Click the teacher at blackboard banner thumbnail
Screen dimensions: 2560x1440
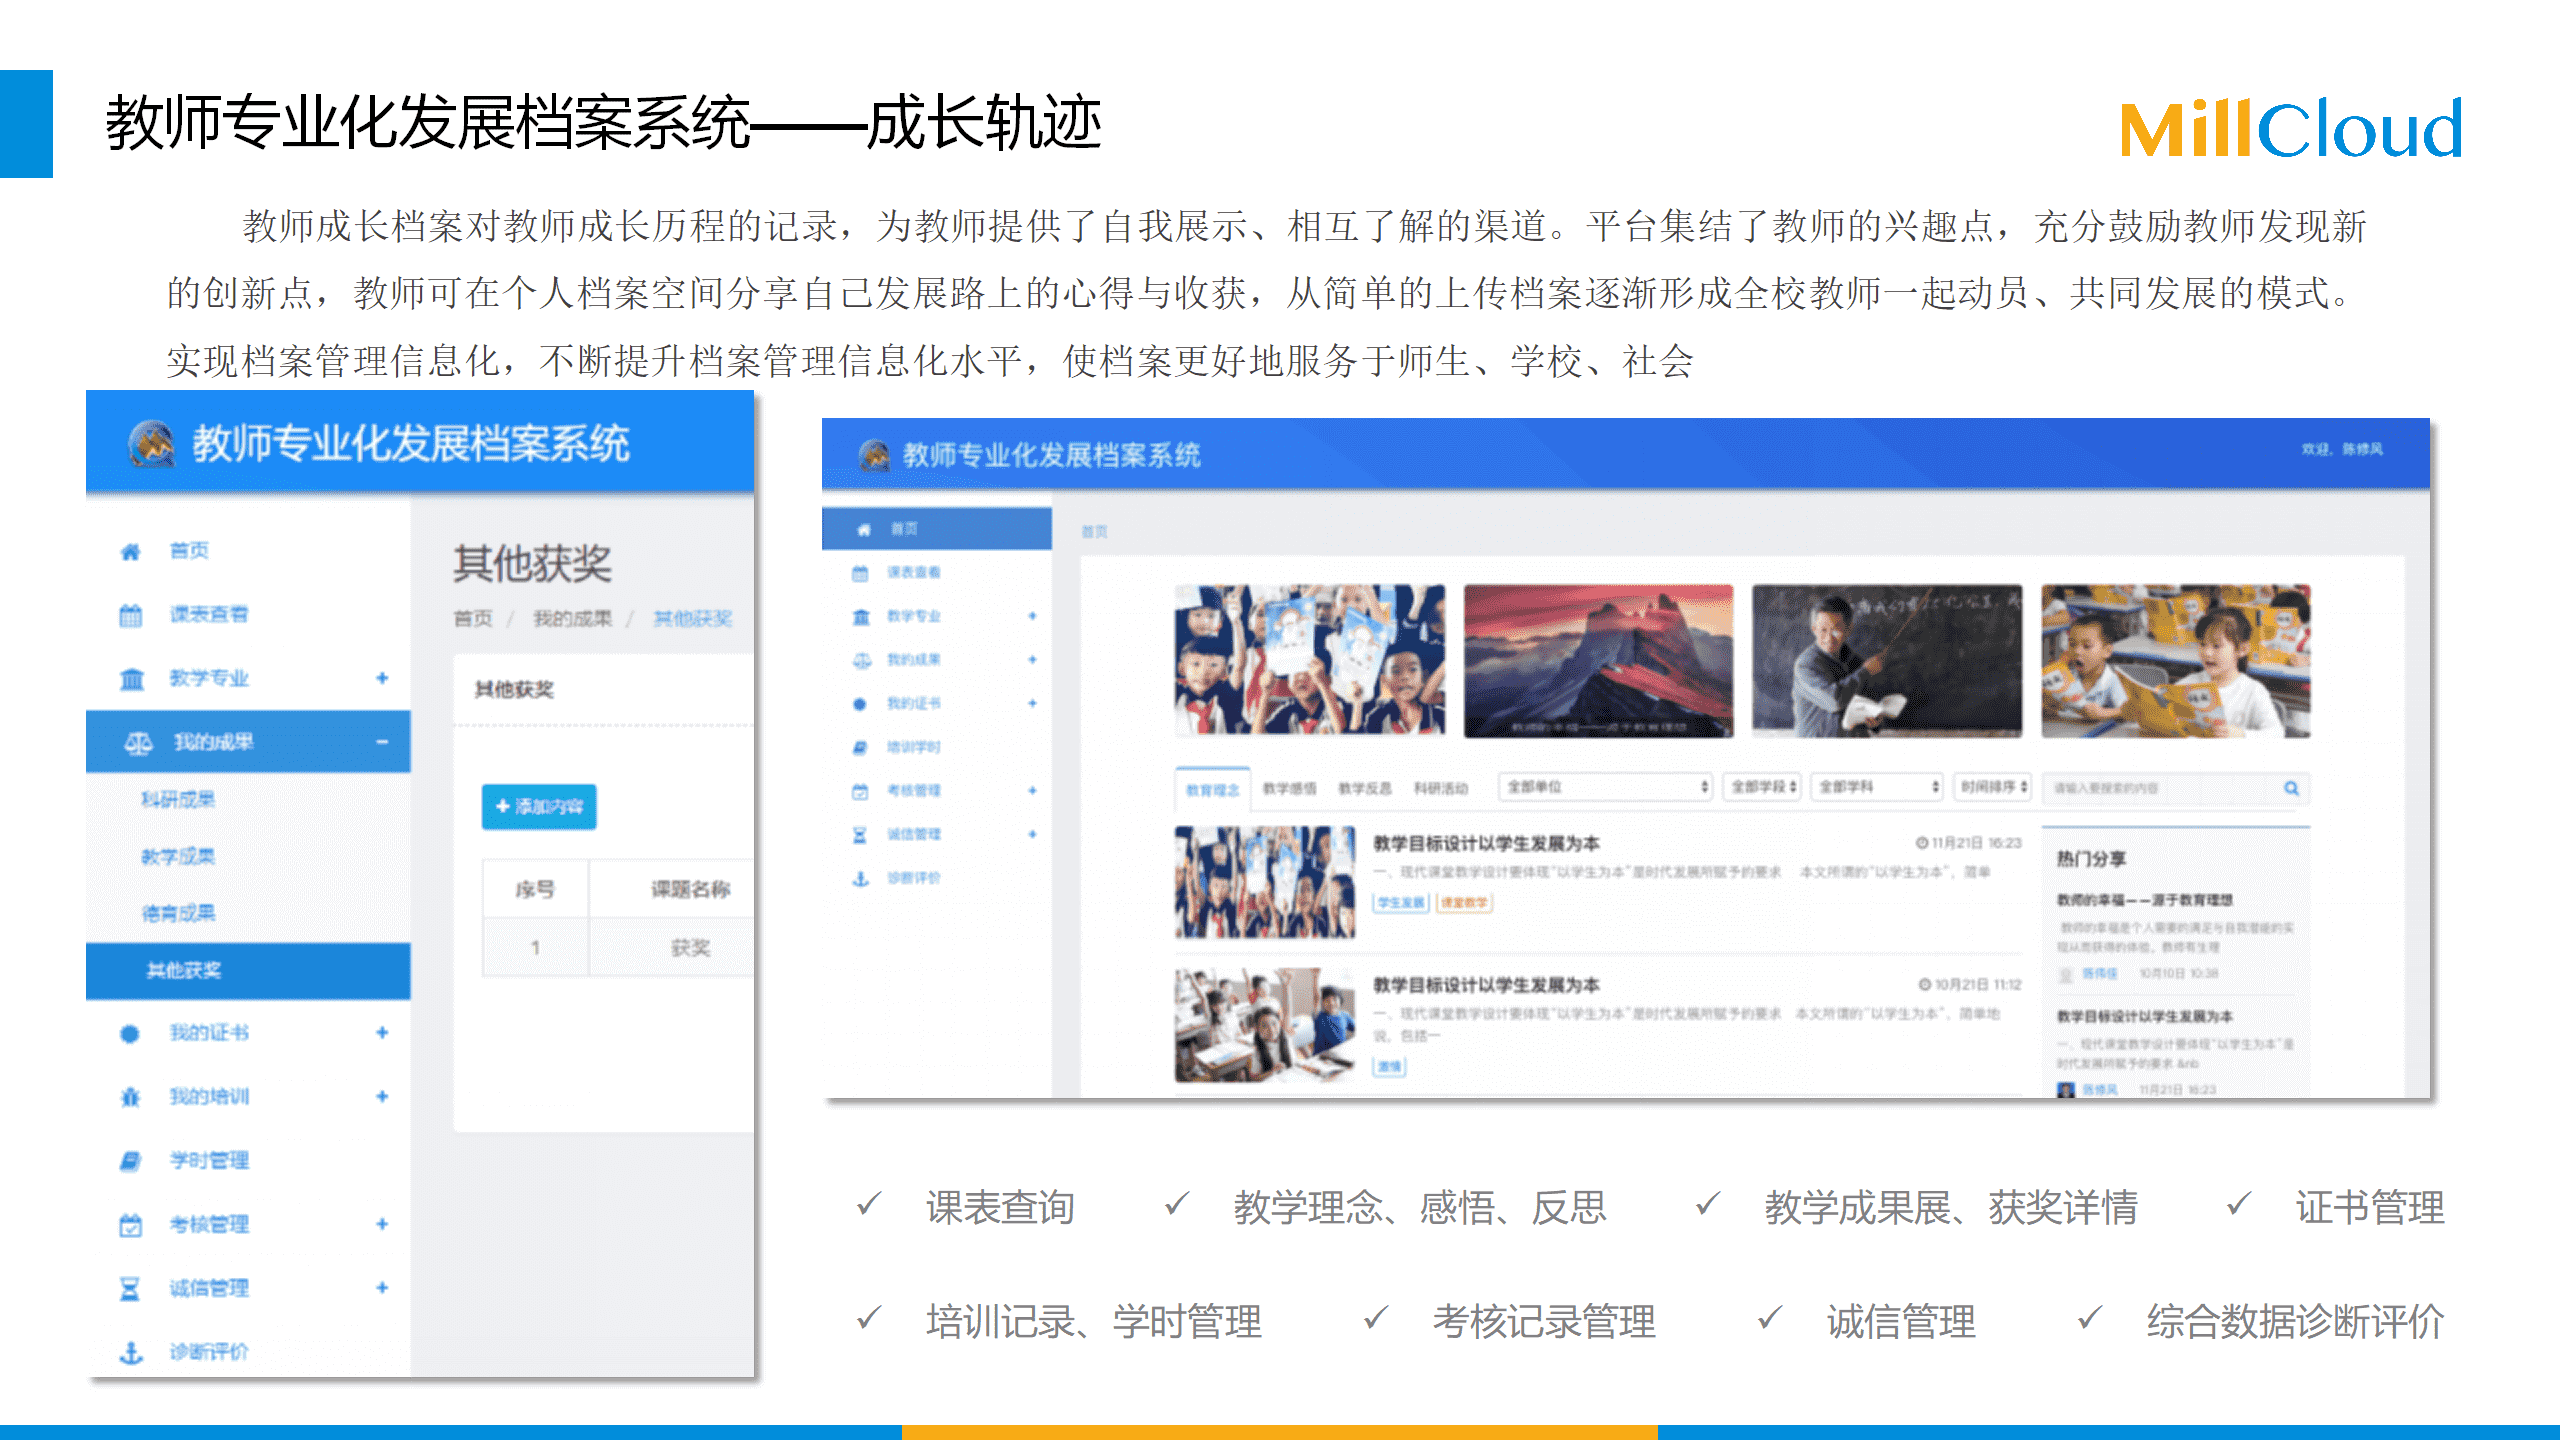1886,661
